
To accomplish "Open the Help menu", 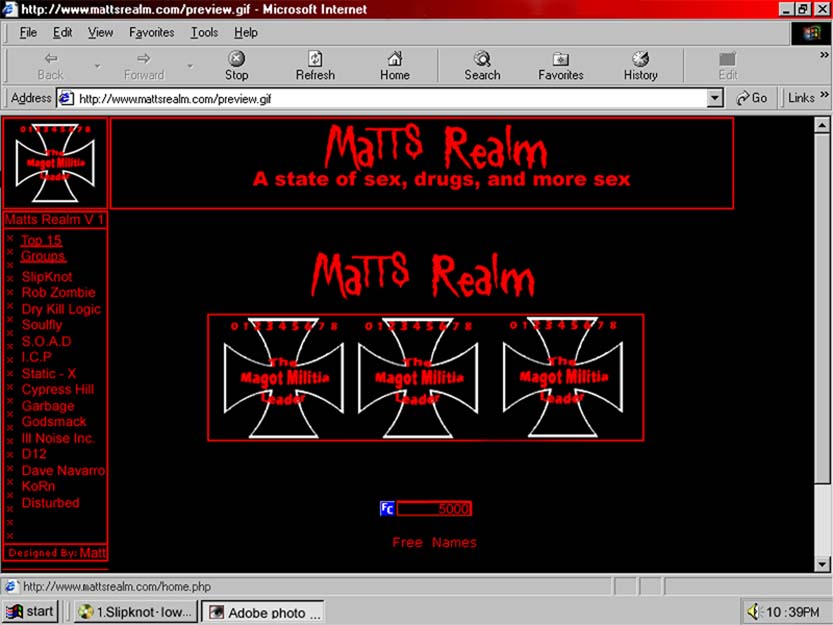I will 246,33.
